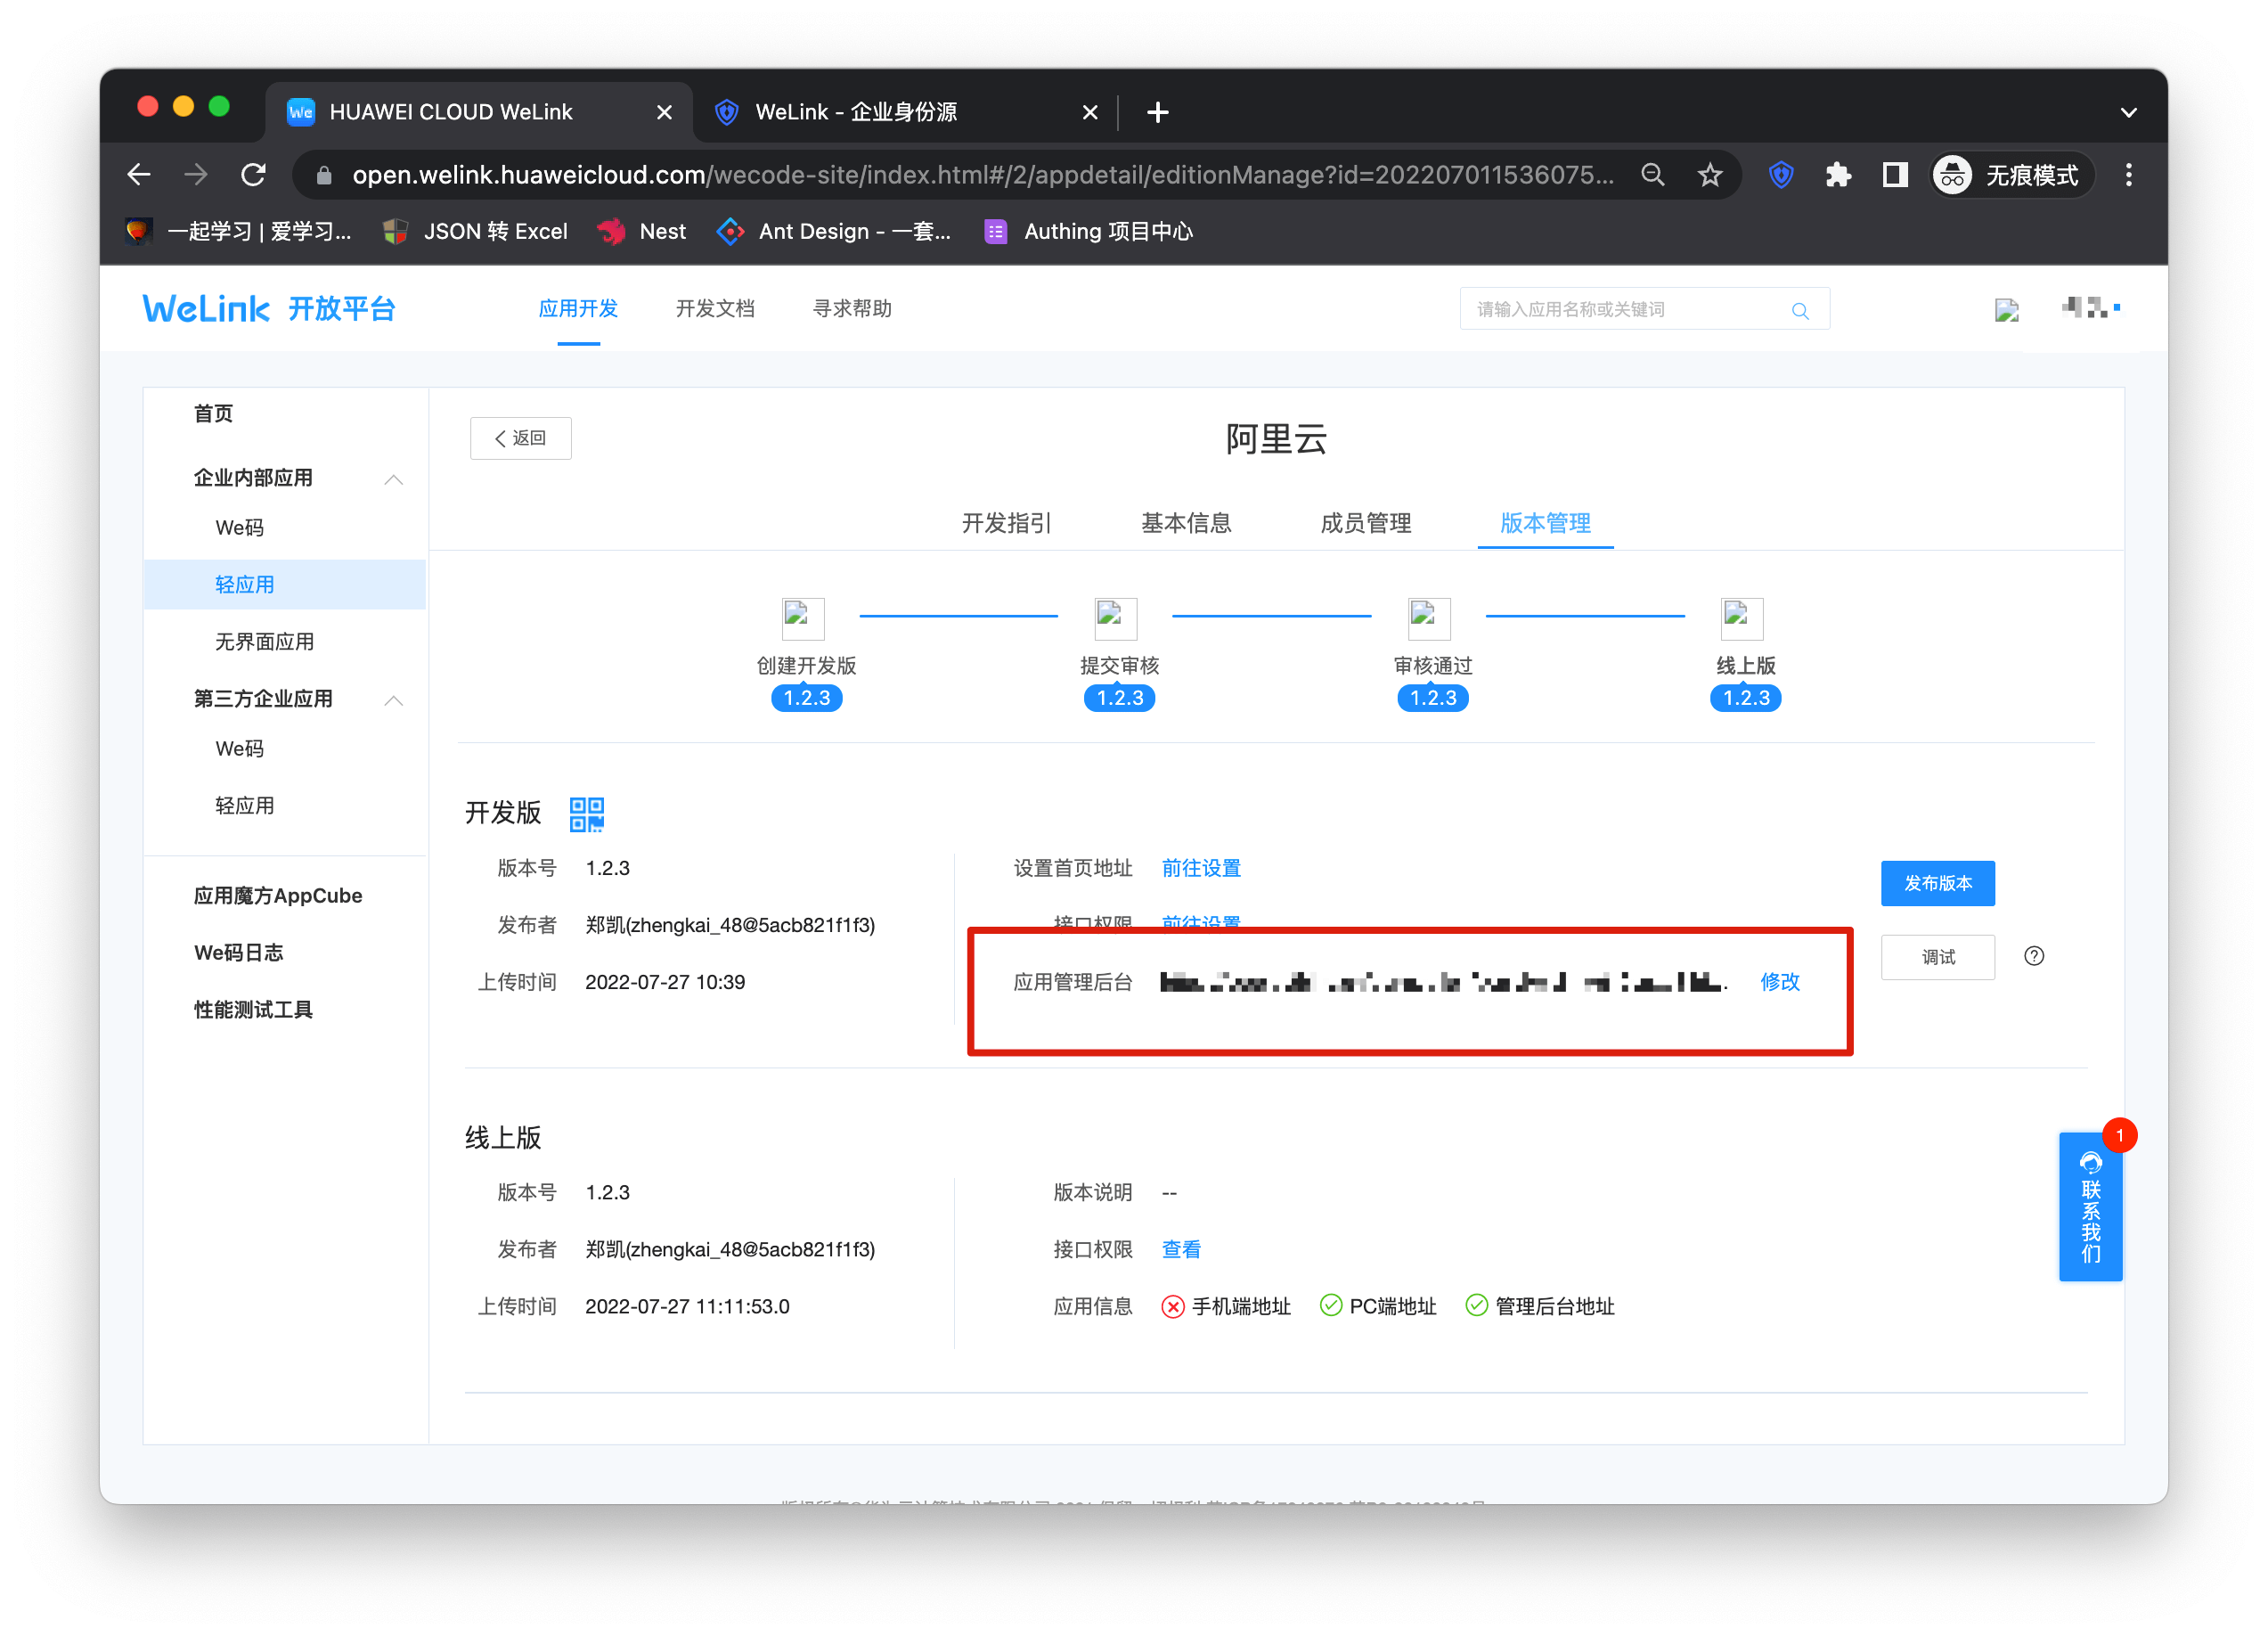Screen dimensions: 2268x1636
Task: Click the search magnifier icon in search box
Action: [1799, 310]
